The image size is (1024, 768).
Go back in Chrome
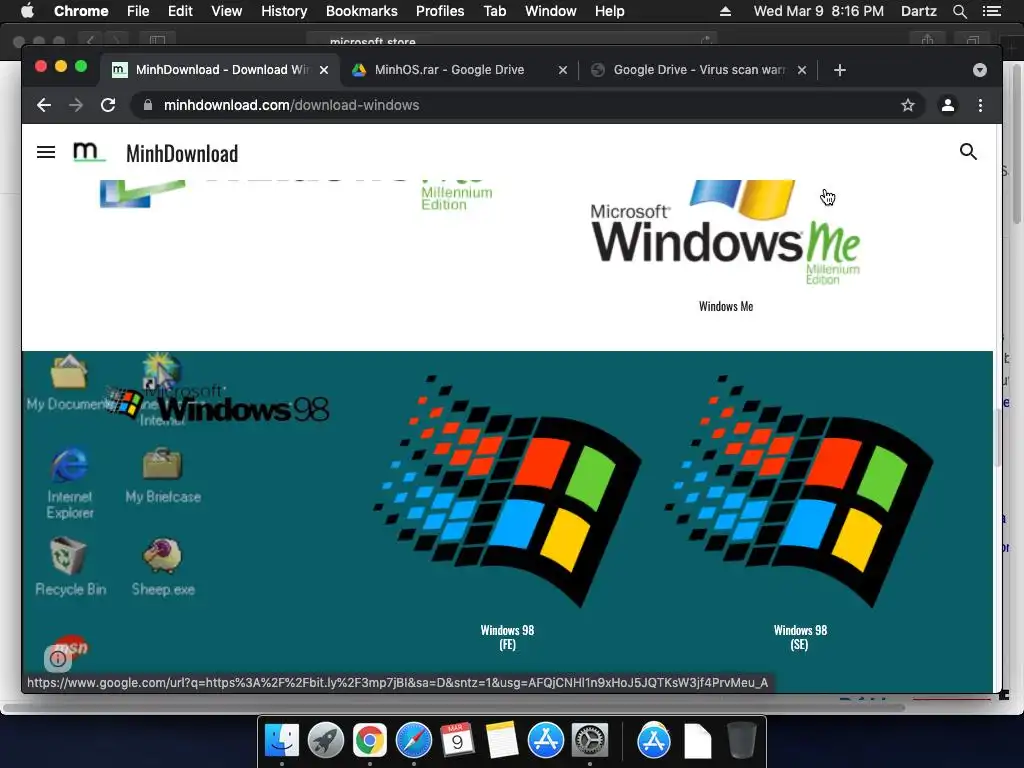click(x=44, y=105)
